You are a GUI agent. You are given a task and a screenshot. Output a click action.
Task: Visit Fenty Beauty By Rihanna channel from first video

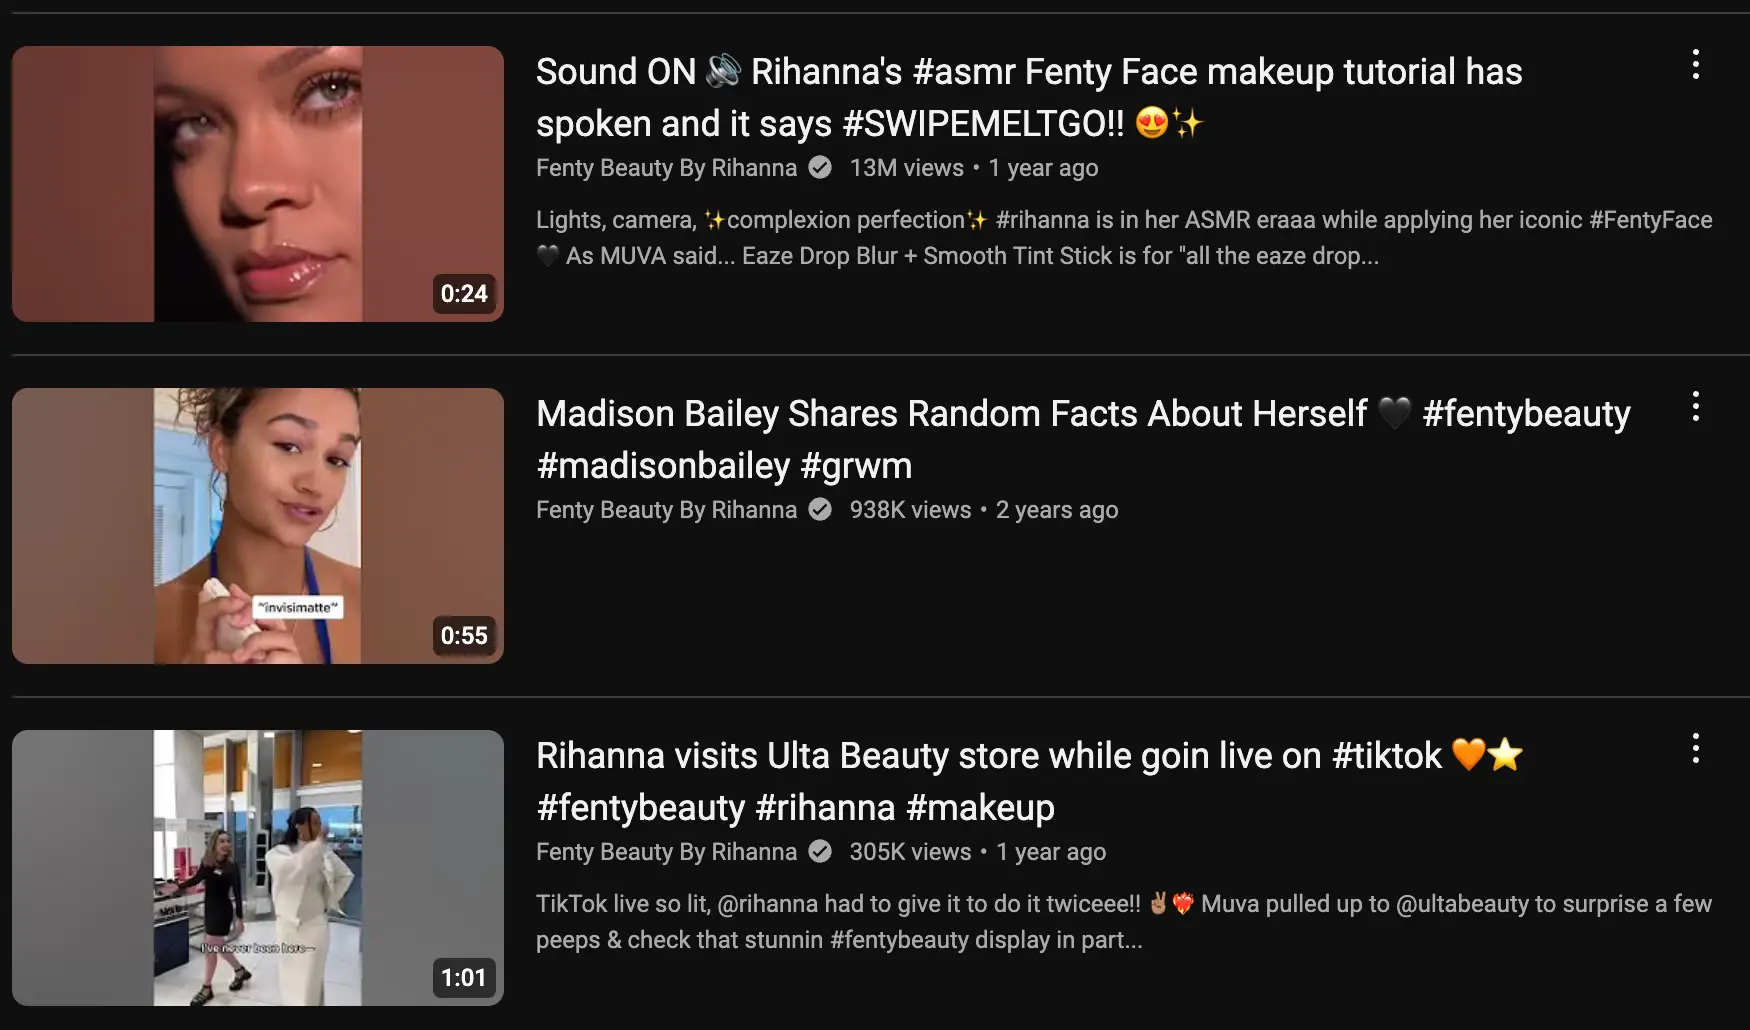coord(666,168)
